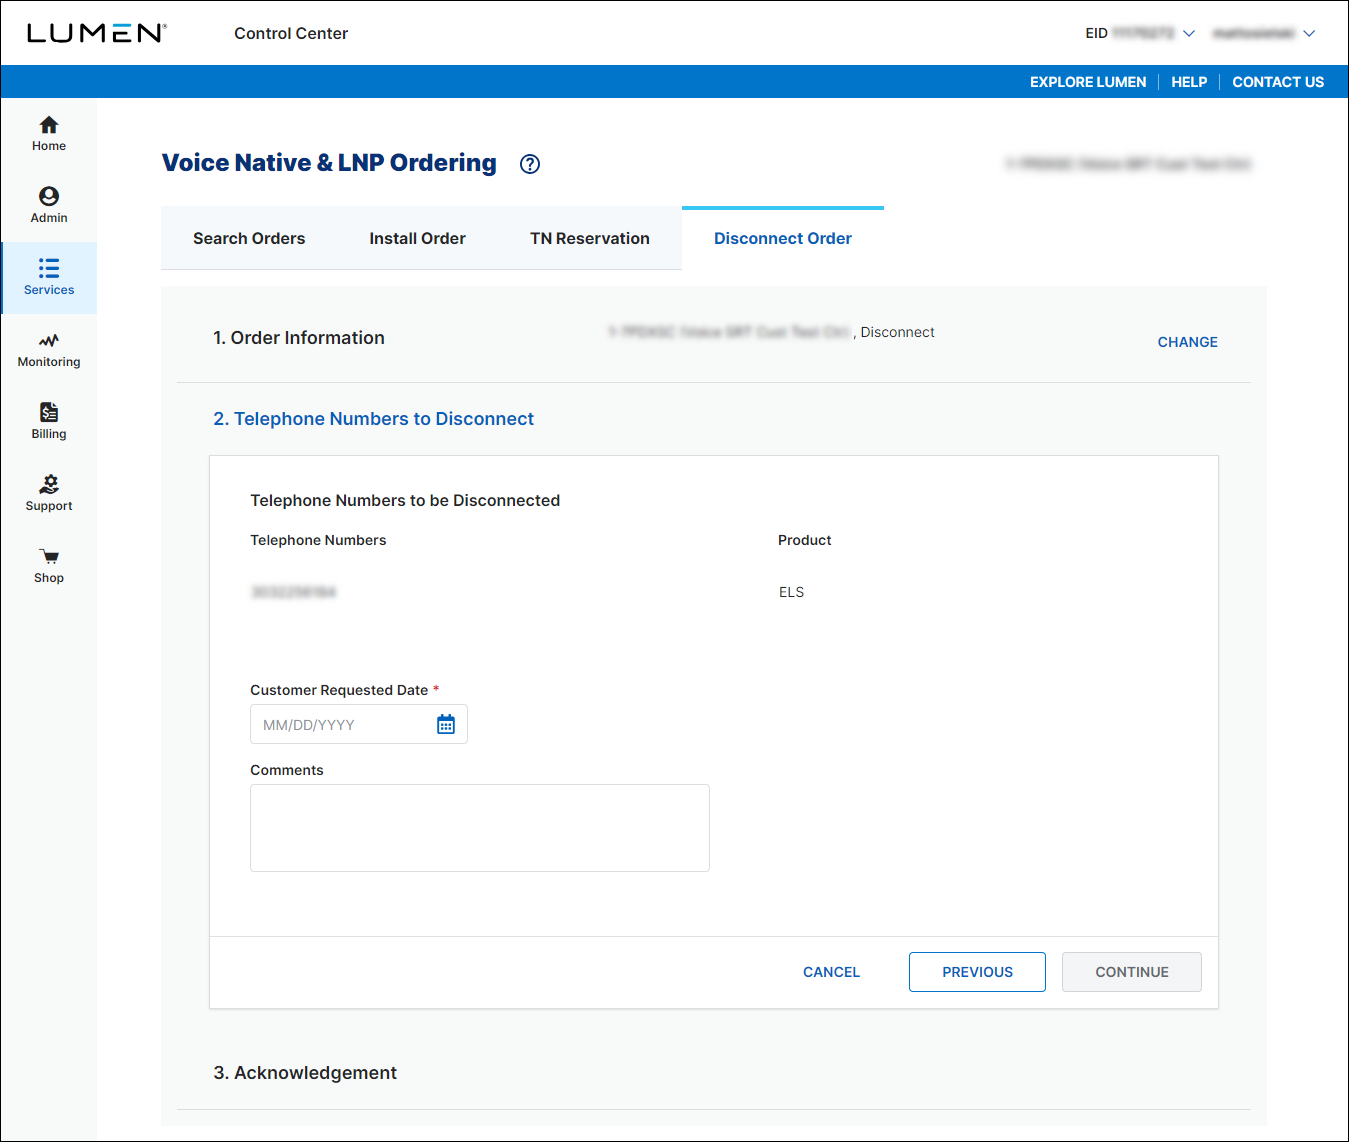Switch to the TN Reservation tab
Viewport: 1349px width, 1142px height.
click(x=590, y=238)
